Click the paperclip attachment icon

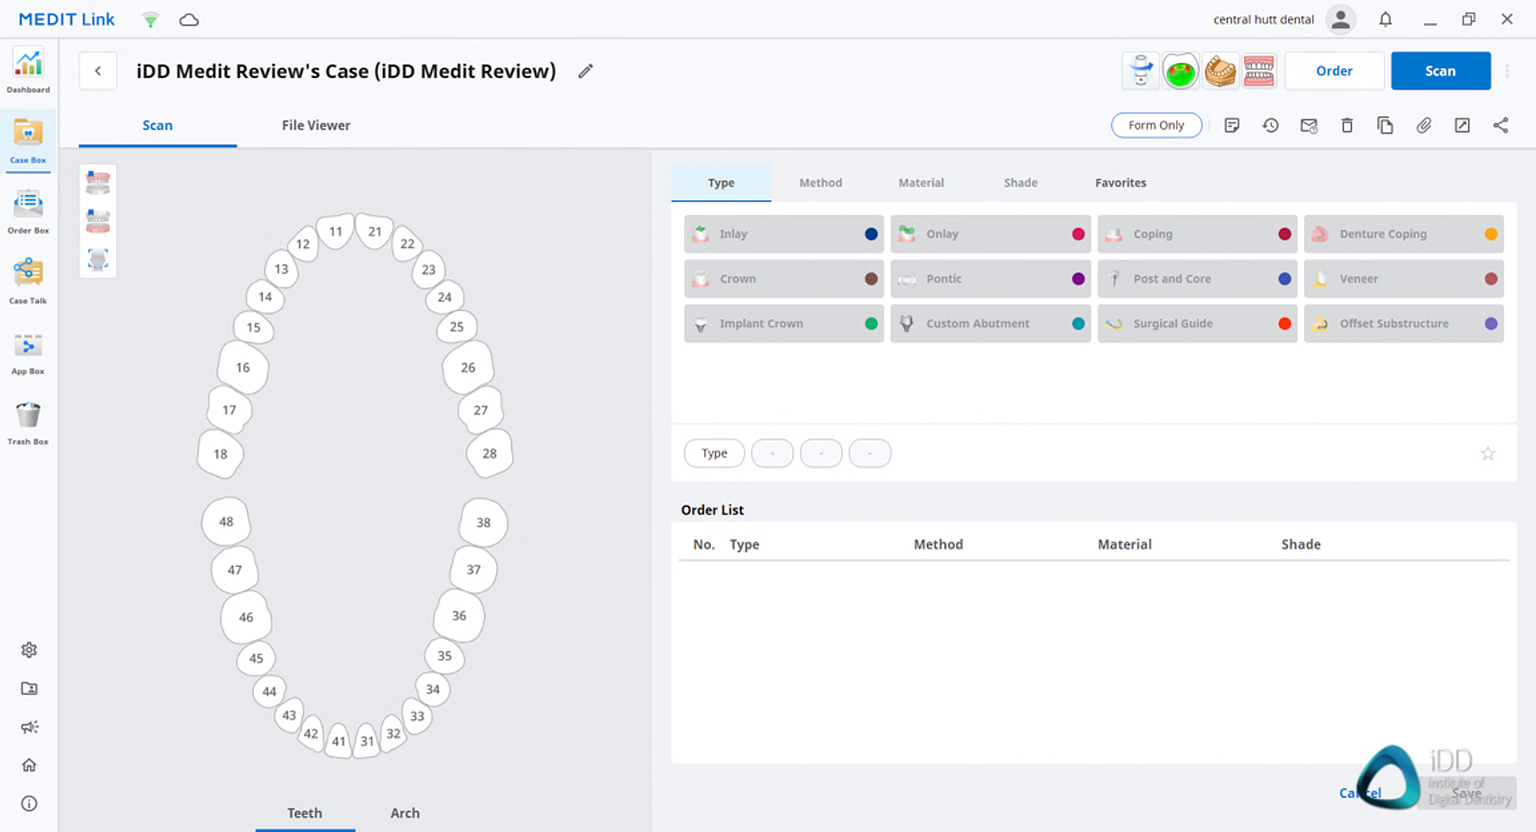pos(1423,125)
